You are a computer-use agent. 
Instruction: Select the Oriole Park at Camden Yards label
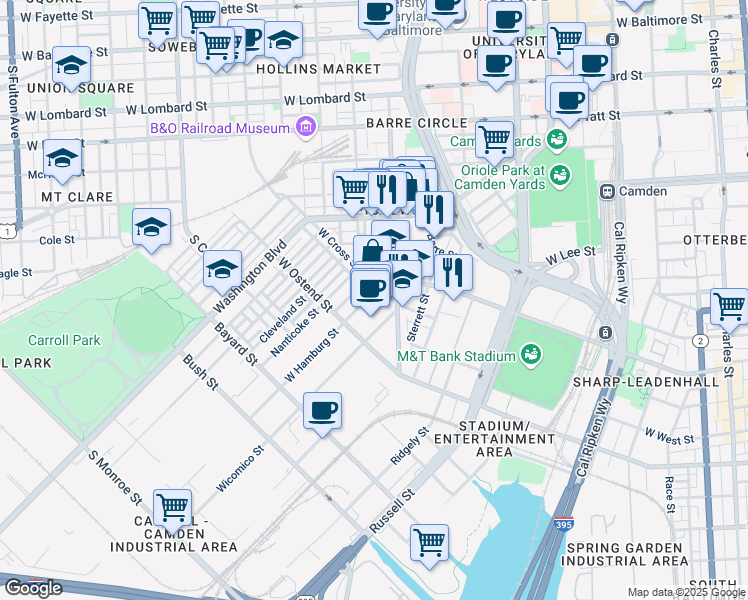tap(500, 177)
